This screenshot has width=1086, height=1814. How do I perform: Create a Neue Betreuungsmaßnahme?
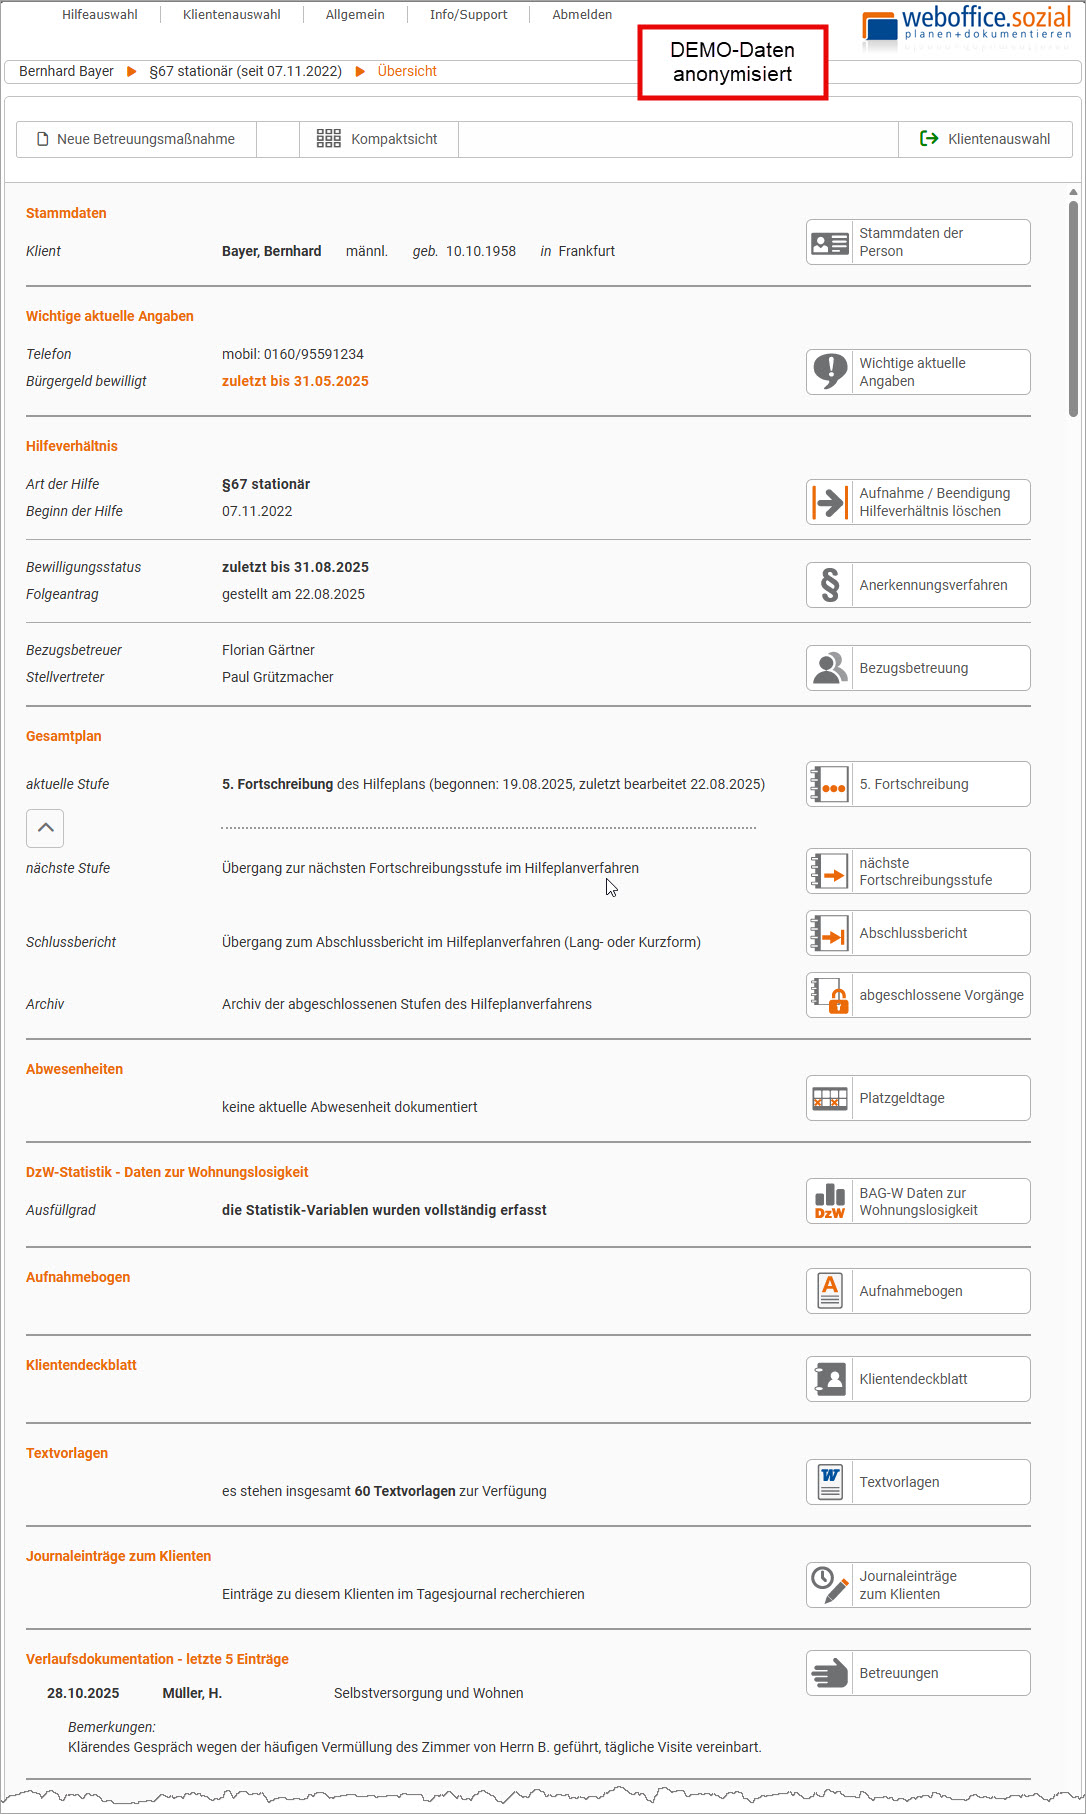[136, 139]
